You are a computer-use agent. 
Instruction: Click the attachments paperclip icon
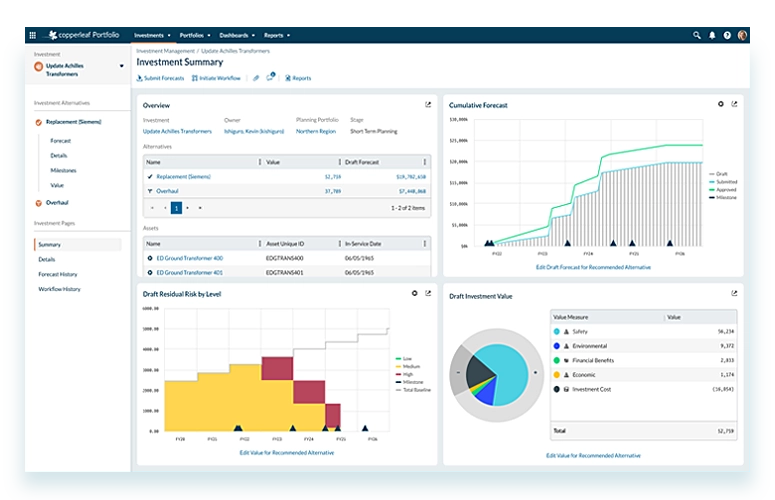(x=256, y=78)
